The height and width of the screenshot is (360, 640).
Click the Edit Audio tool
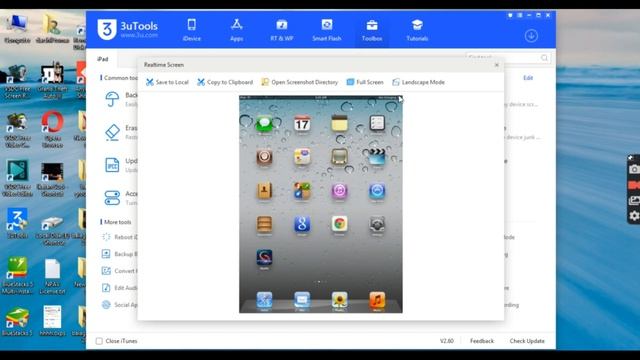[x=120, y=288]
